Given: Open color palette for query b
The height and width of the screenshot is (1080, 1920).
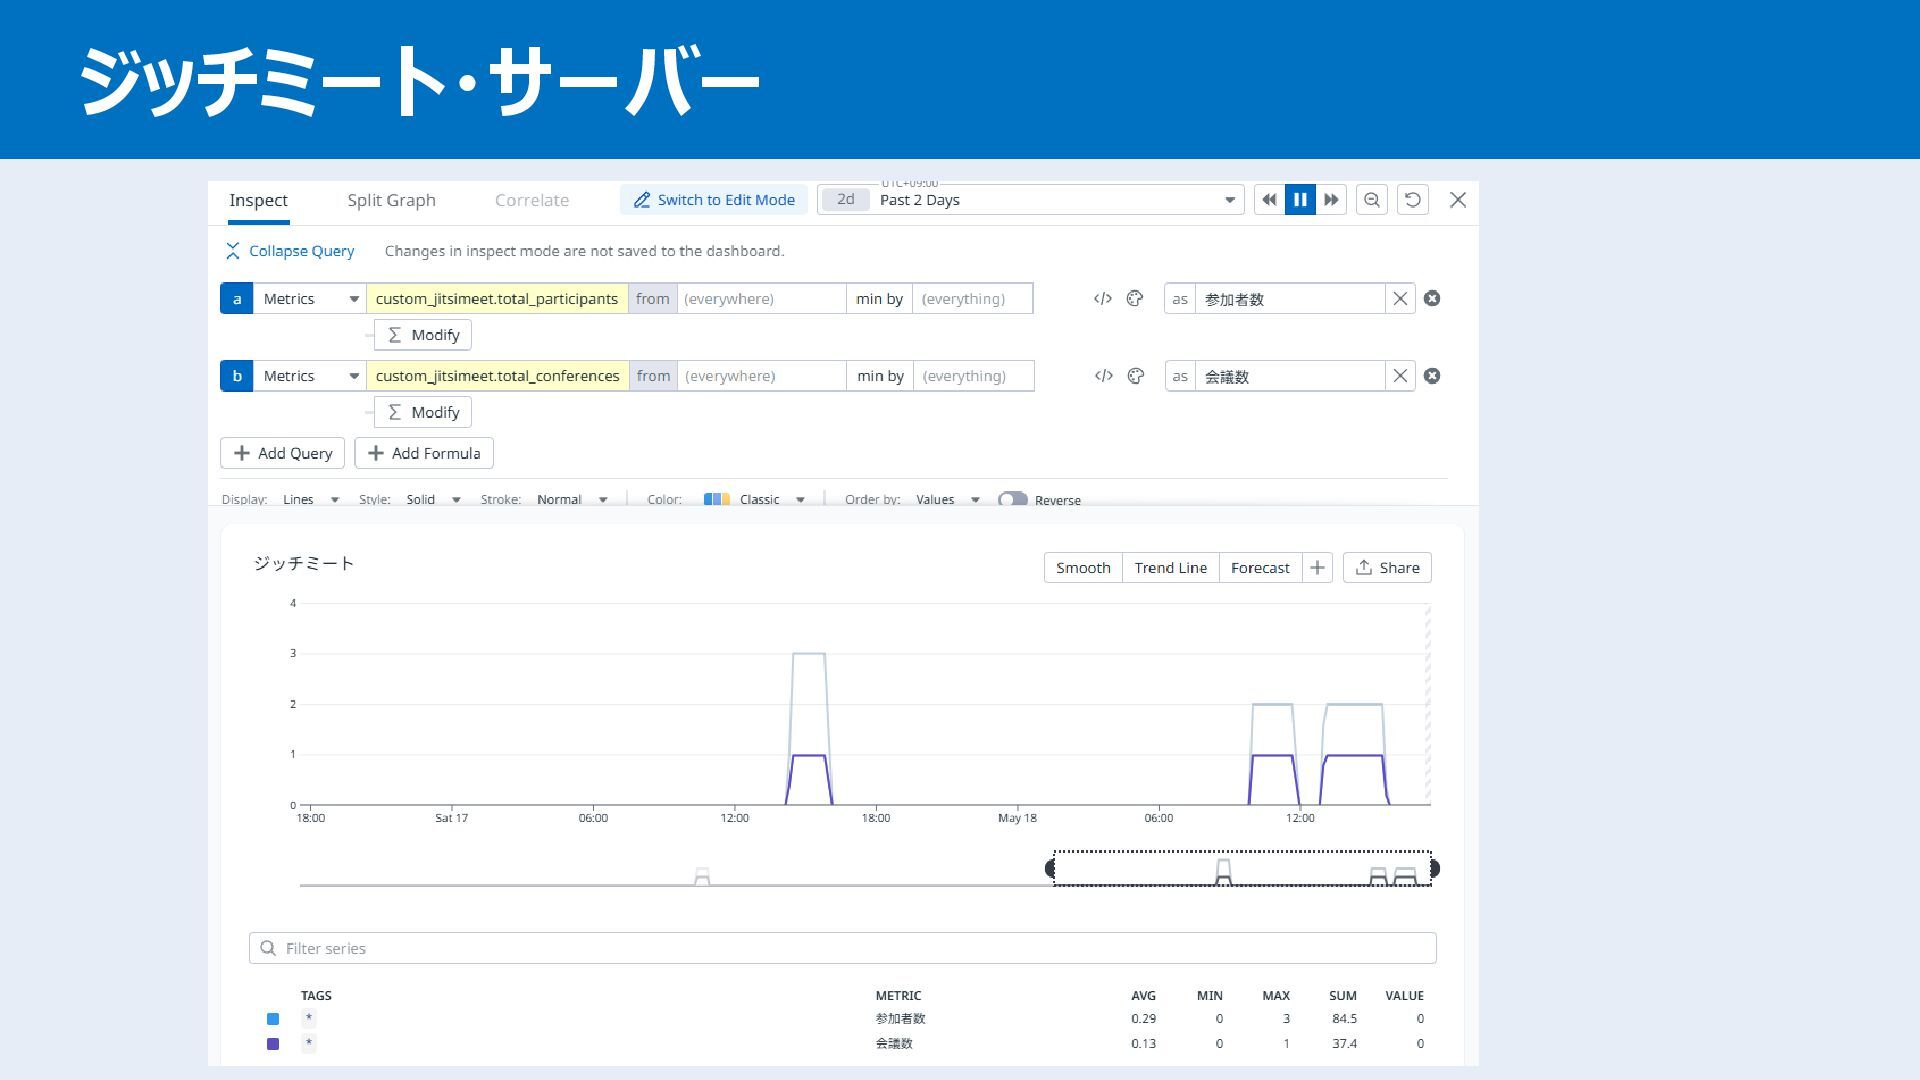Looking at the screenshot, I should (x=1136, y=376).
